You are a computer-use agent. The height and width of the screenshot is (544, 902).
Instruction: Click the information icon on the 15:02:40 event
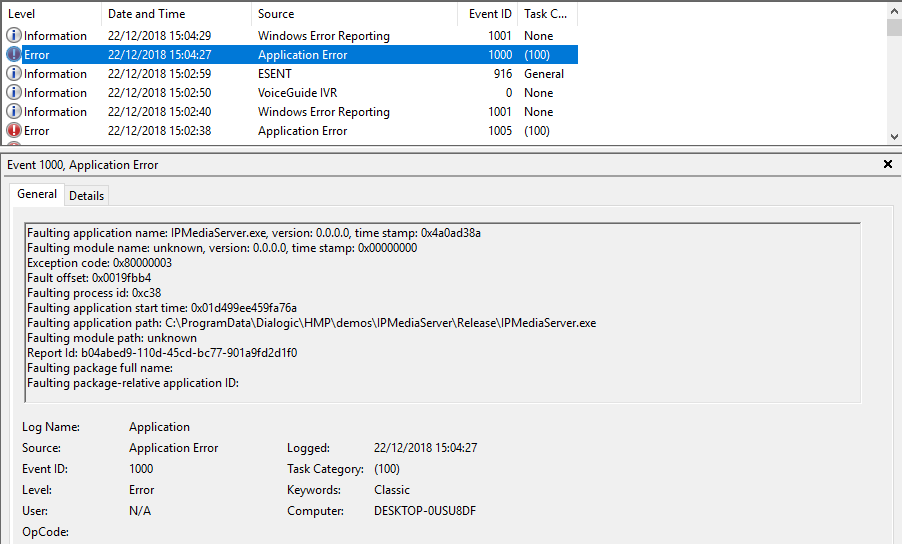click(x=14, y=112)
